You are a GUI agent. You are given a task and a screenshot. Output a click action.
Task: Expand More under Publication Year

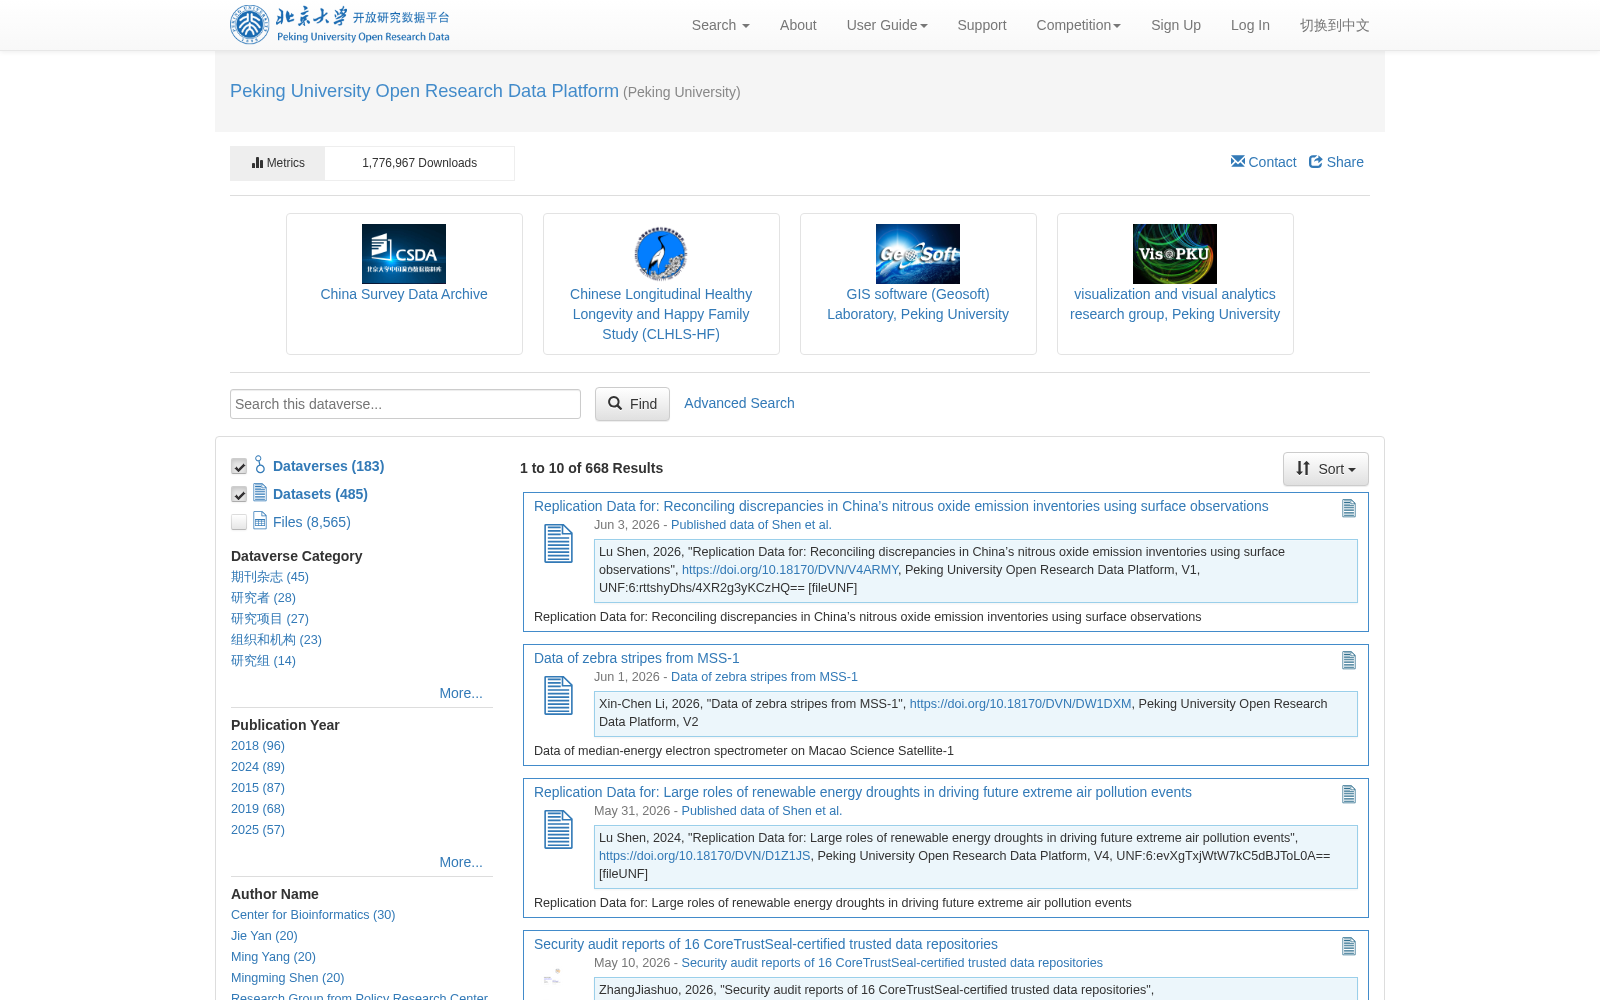tap(461, 862)
